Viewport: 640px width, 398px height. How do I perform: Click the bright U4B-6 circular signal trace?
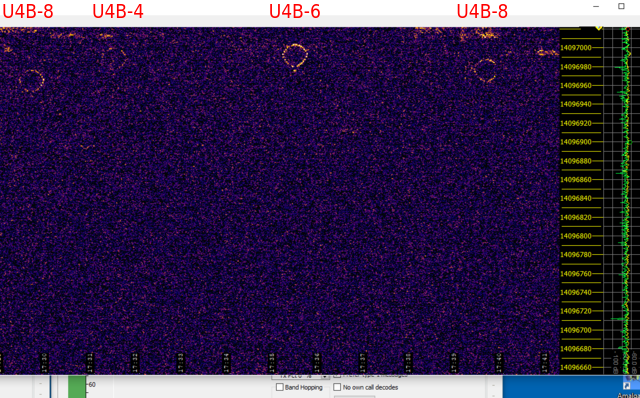click(x=295, y=56)
